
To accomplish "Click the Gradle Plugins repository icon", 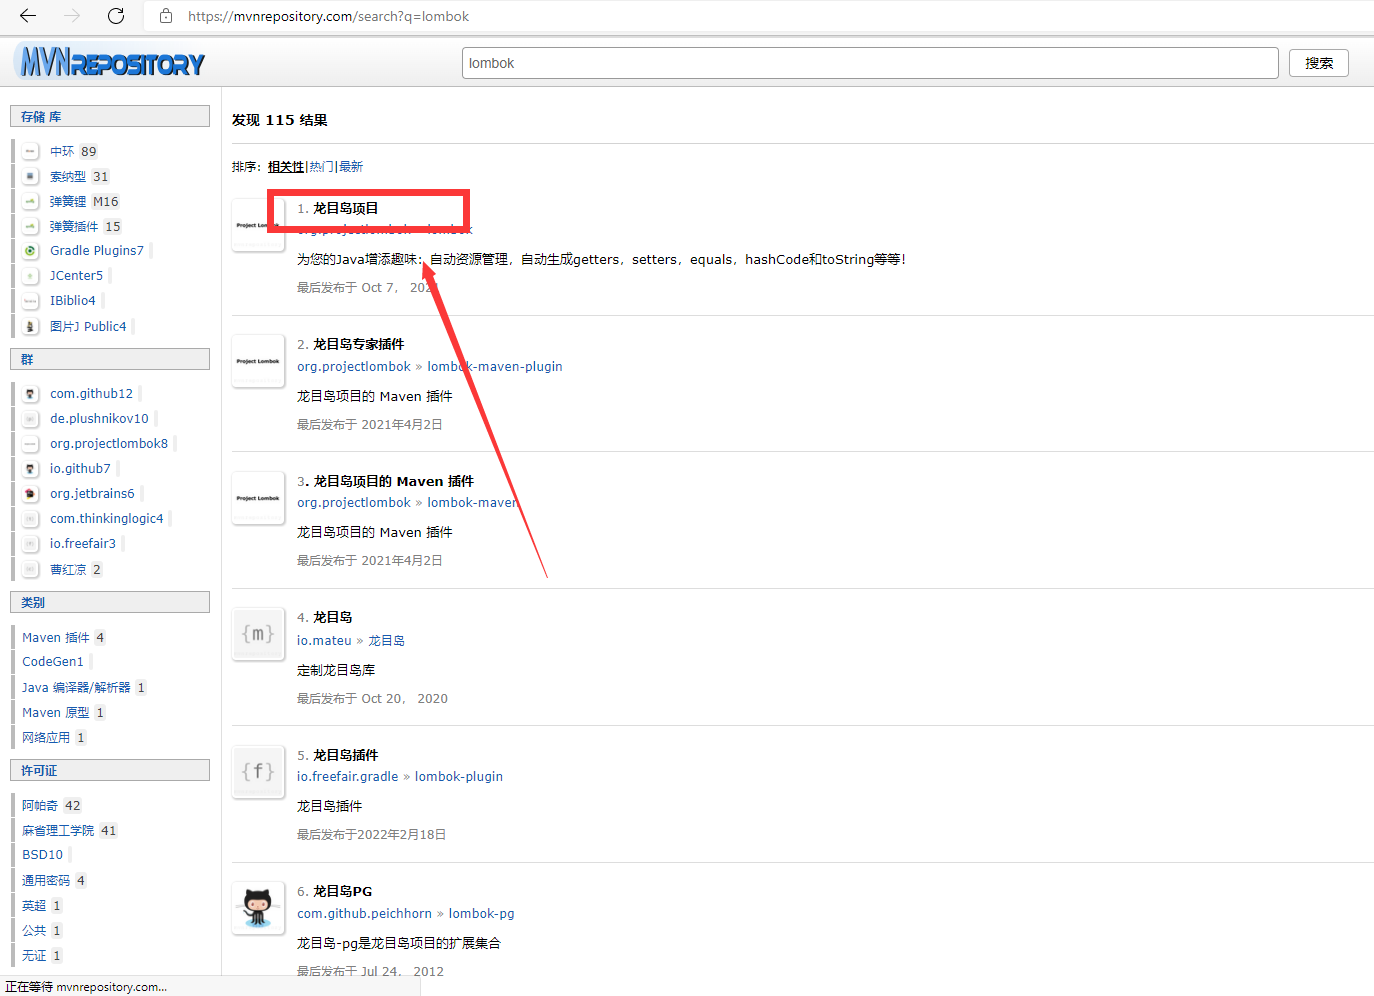I will click(31, 251).
